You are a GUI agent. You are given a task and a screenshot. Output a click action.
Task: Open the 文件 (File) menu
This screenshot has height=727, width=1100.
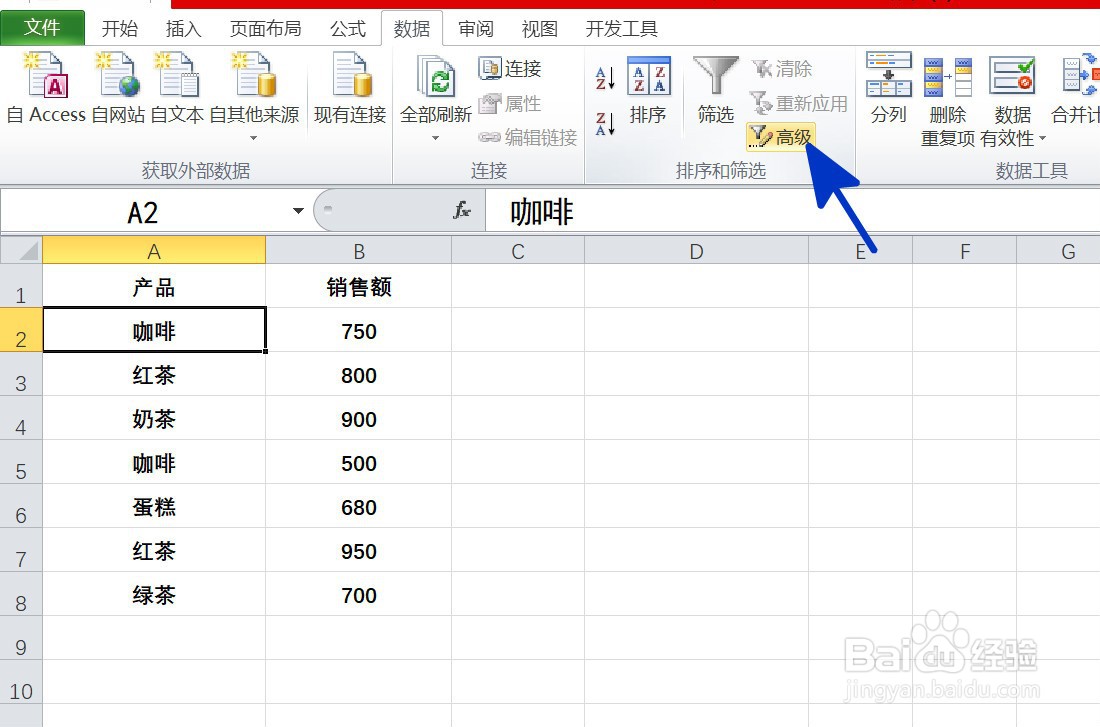point(42,27)
